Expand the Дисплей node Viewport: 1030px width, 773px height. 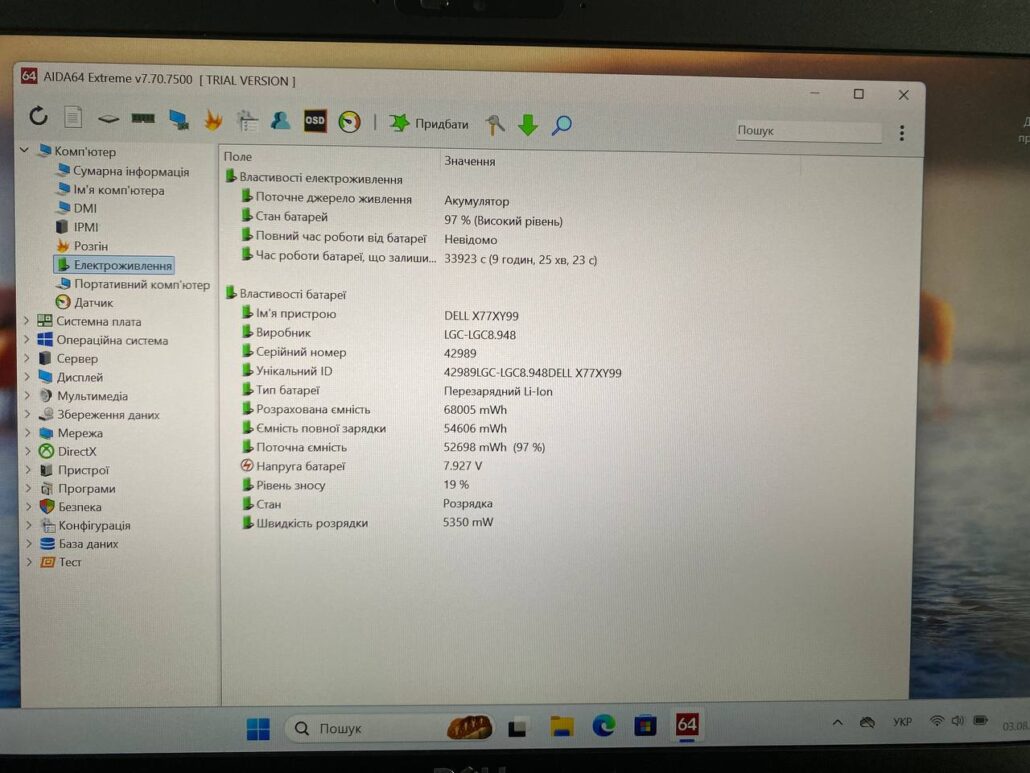[28, 377]
